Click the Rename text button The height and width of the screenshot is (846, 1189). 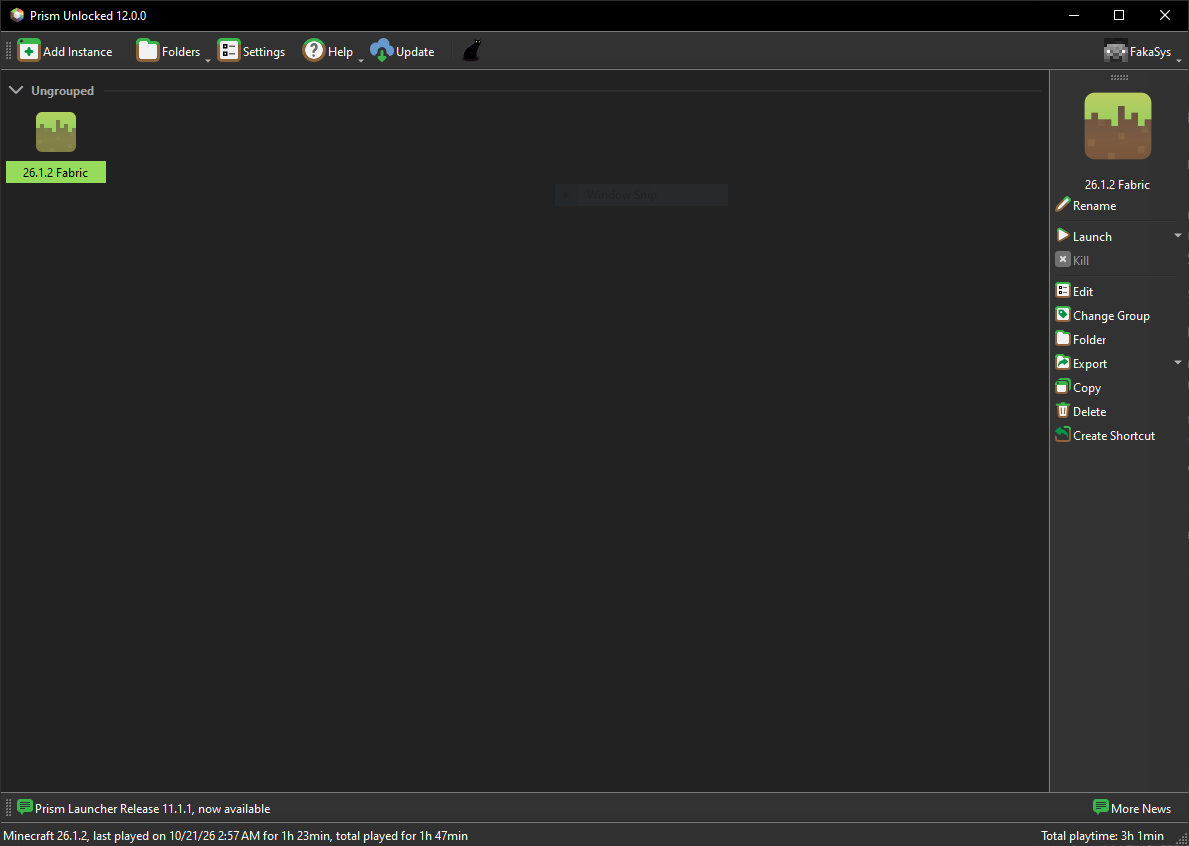coord(1094,205)
